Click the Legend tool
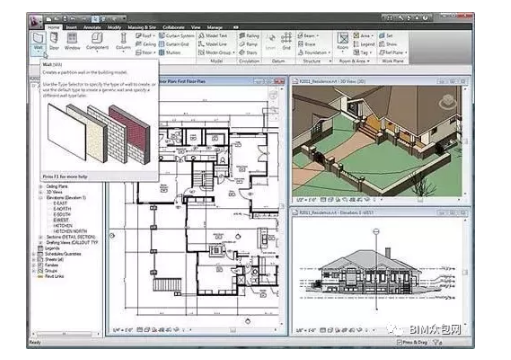This screenshot has width=511, height=360. 364,44
